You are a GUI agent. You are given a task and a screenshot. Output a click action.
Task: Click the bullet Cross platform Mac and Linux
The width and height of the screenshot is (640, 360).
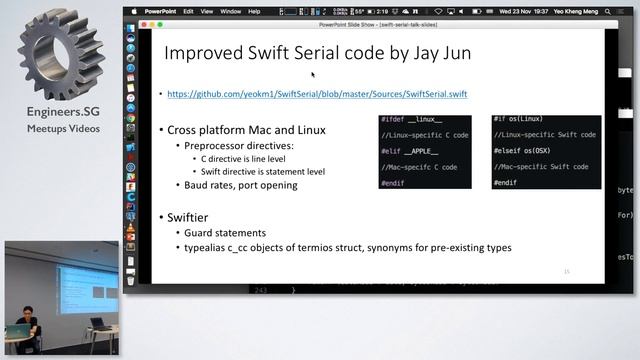246,130
